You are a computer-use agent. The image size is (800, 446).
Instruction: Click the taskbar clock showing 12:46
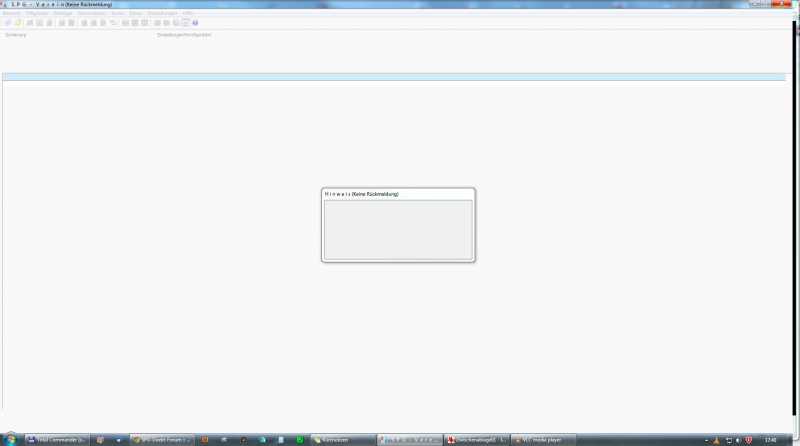pyautogui.click(x=770, y=440)
